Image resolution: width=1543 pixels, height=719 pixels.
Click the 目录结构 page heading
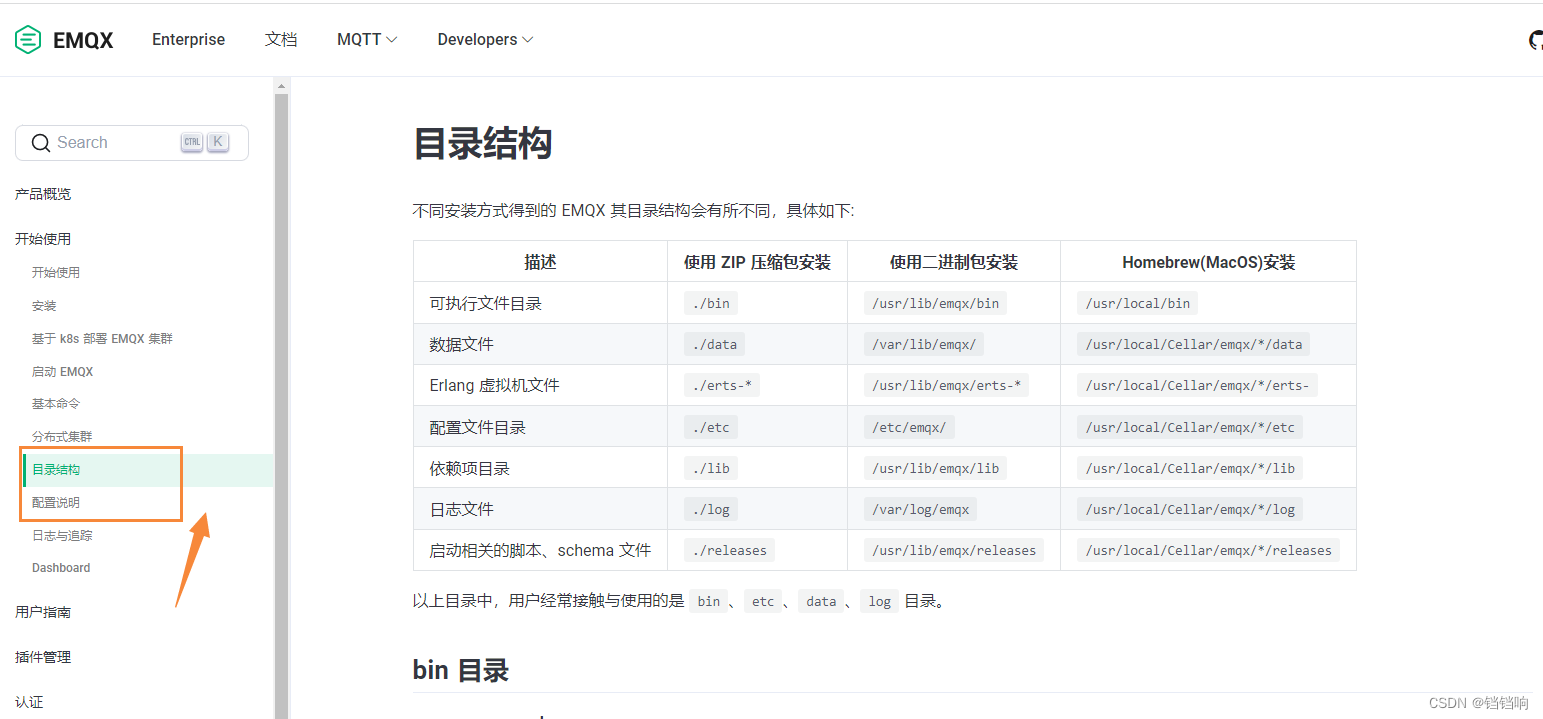point(482,144)
